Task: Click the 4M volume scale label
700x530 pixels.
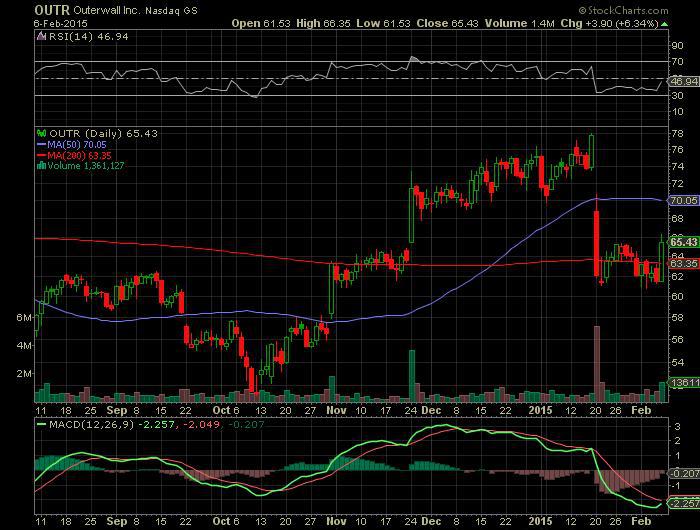Action: point(24,346)
